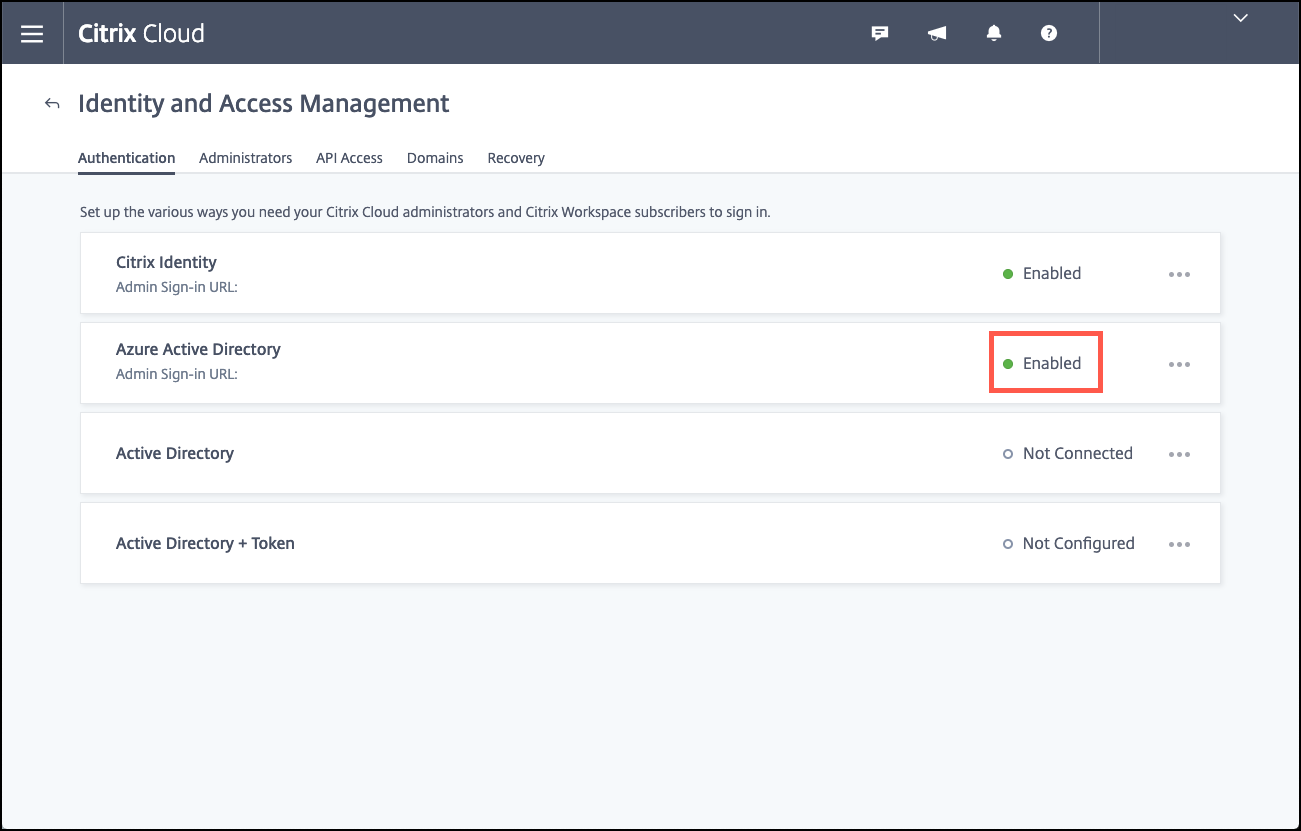Image resolution: width=1301 pixels, height=831 pixels.
Task: Click the help question mark icon
Action: pyautogui.click(x=1049, y=33)
